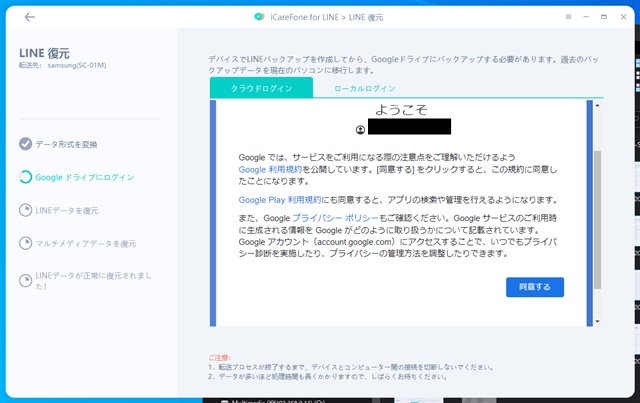Open the Google 利用規約 link
Screen dimensions: 640x403
(x=270, y=169)
